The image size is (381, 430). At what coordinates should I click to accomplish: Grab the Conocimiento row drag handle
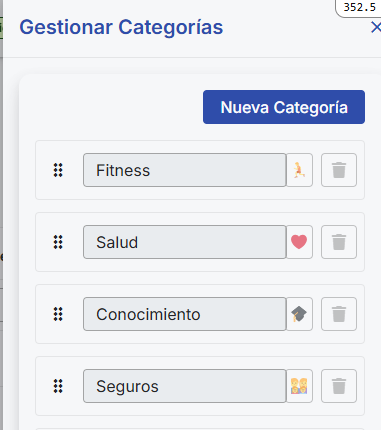coord(58,314)
